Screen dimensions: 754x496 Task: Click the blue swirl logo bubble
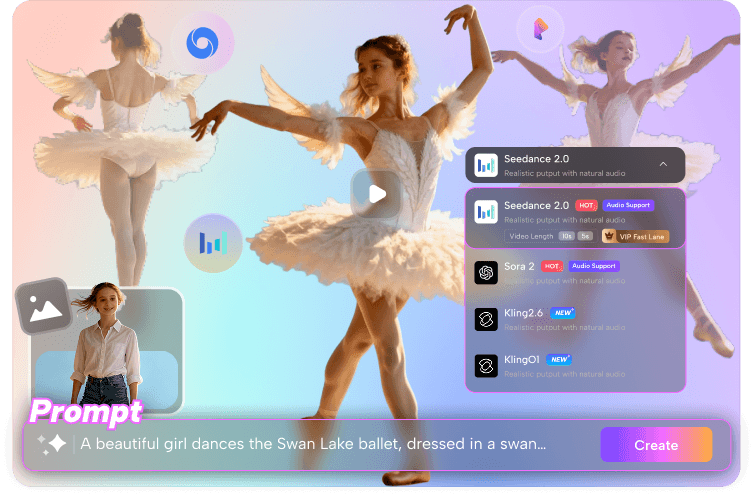[202, 43]
